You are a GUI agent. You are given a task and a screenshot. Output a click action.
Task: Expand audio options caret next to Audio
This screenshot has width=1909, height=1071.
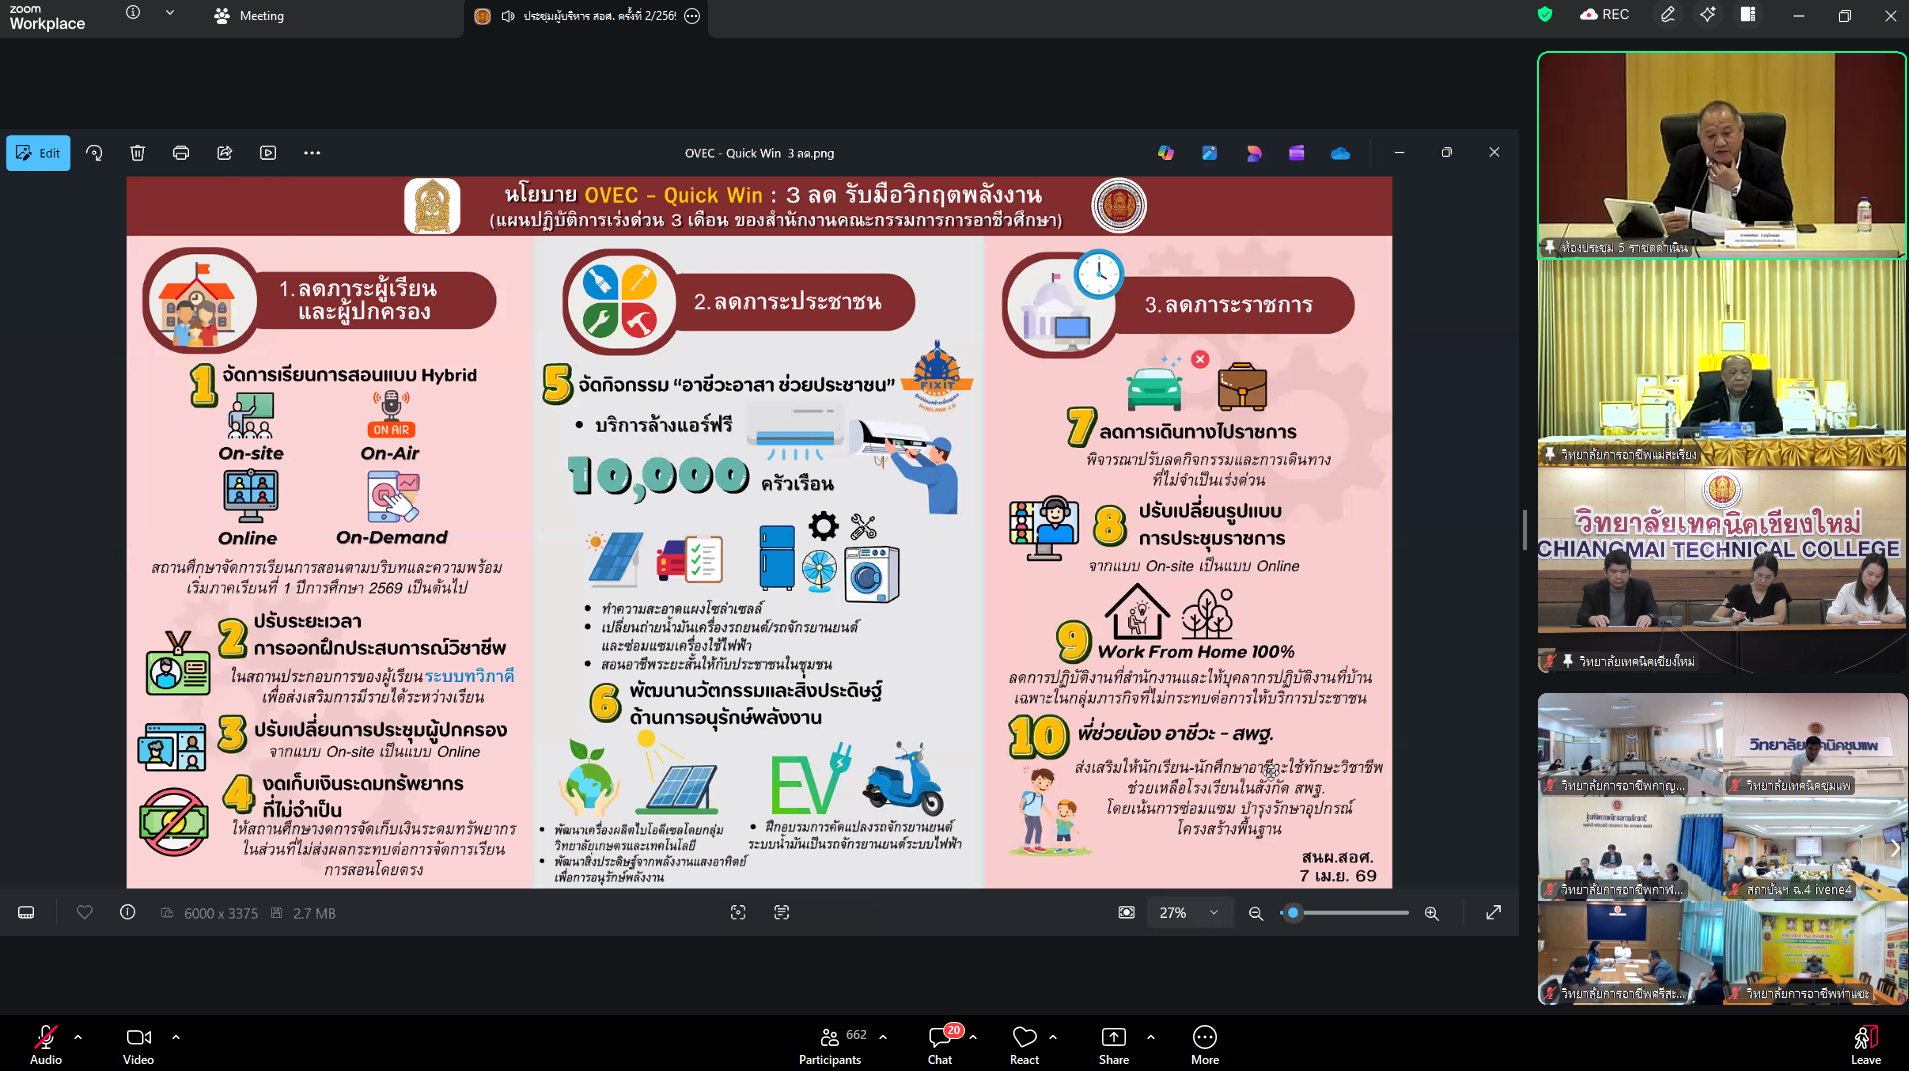pyautogui.click(x=78, y=1037)
